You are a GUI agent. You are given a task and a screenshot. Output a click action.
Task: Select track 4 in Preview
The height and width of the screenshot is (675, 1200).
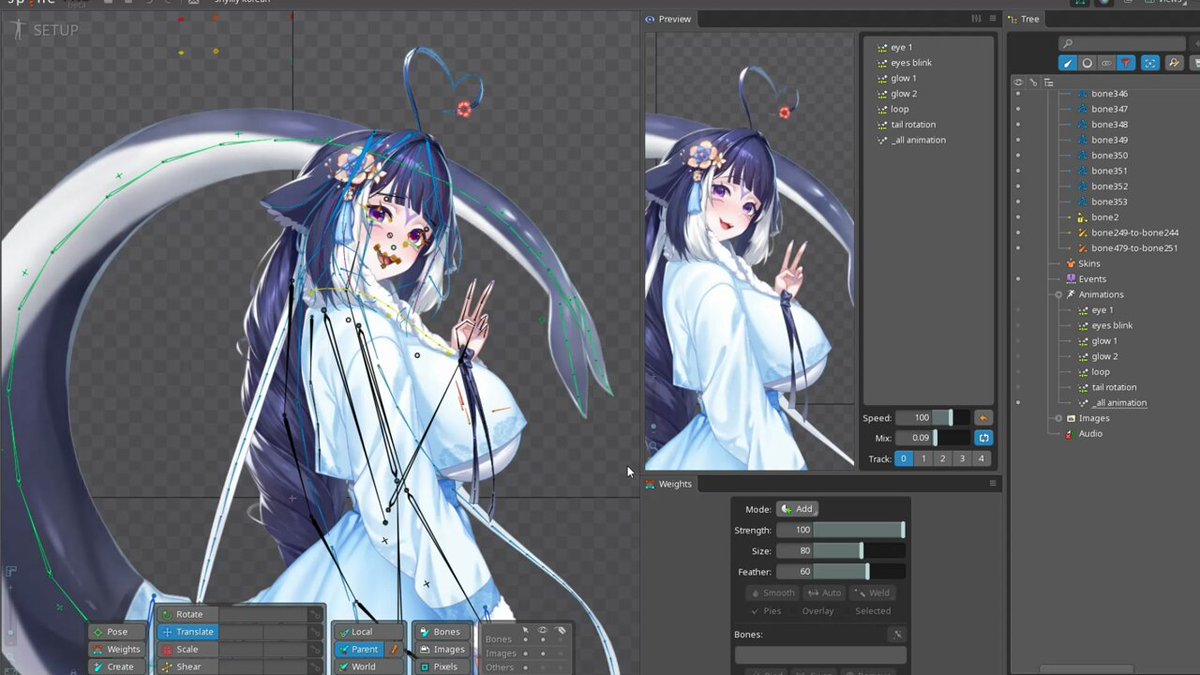[982, 459]
